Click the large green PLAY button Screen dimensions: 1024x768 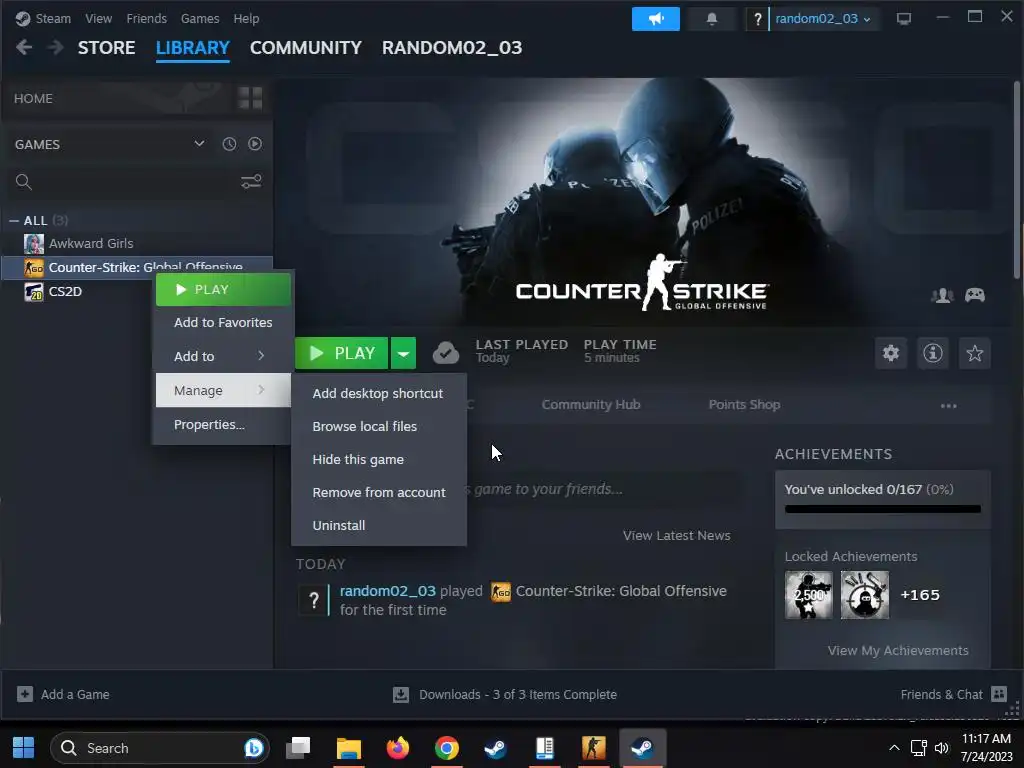tap(342, 353)
